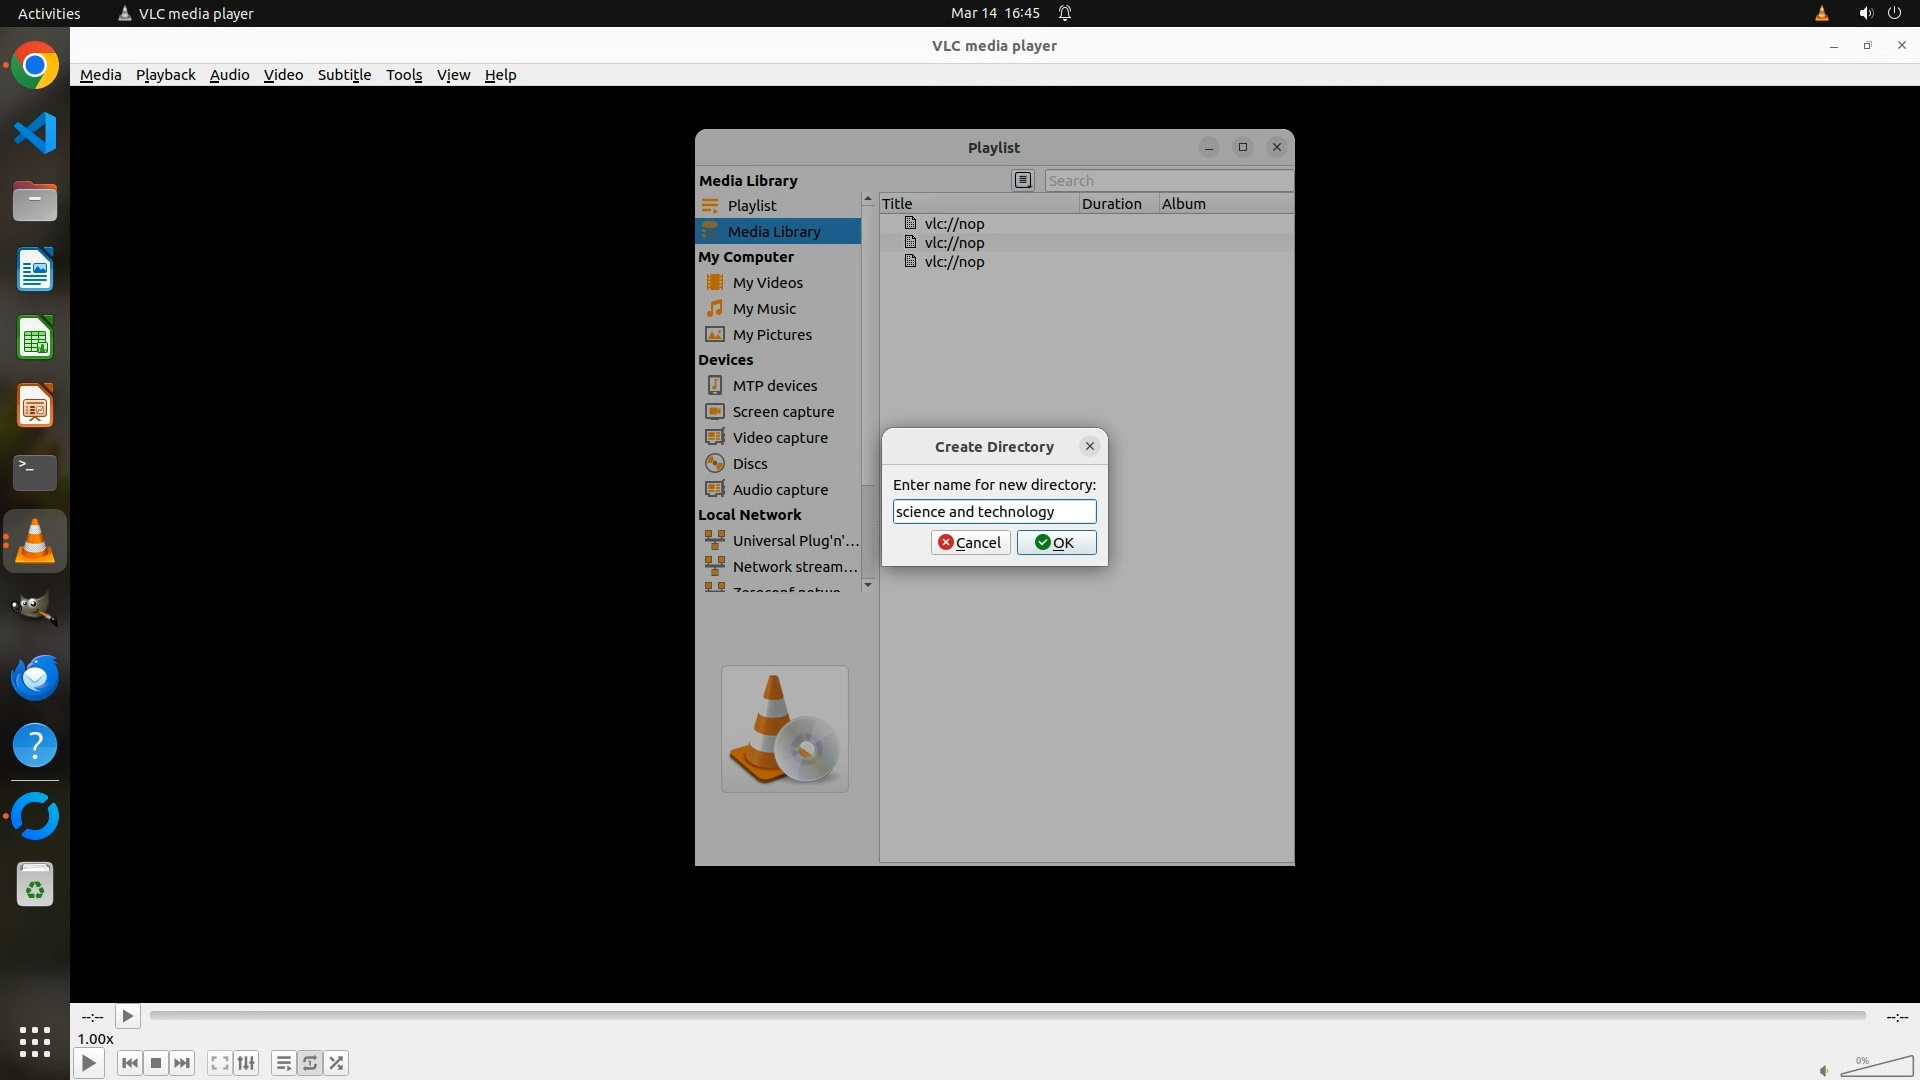Open the Tools menu
The width and height of the screenshot is (1920, 1080).
coord(404,75)
